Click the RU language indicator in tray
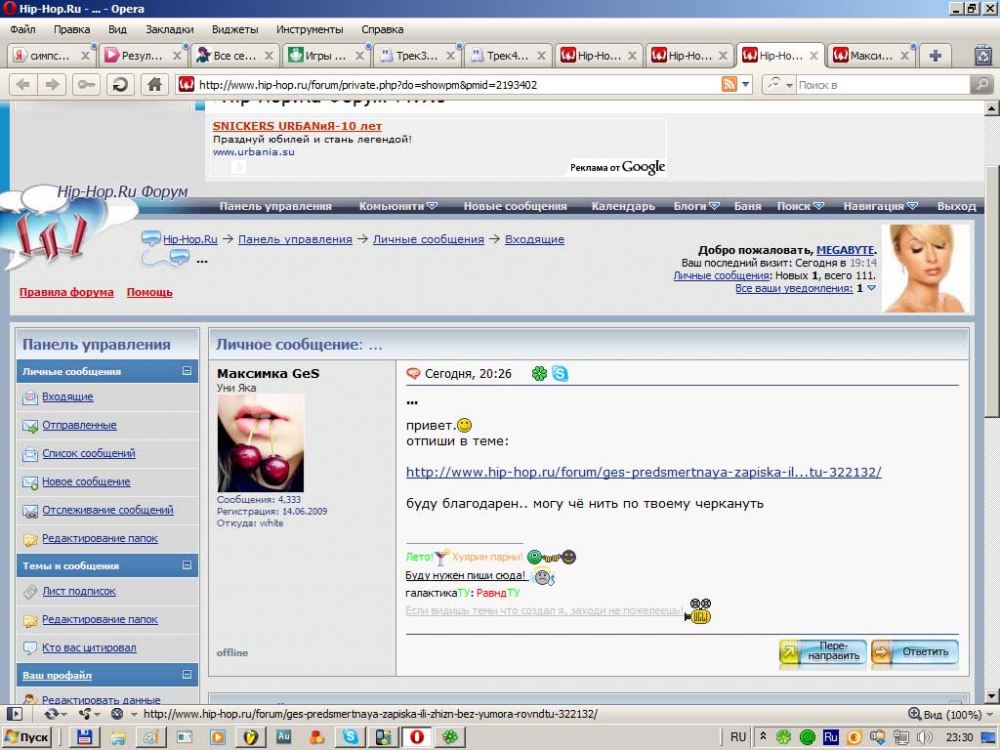 tap(738, 737)
